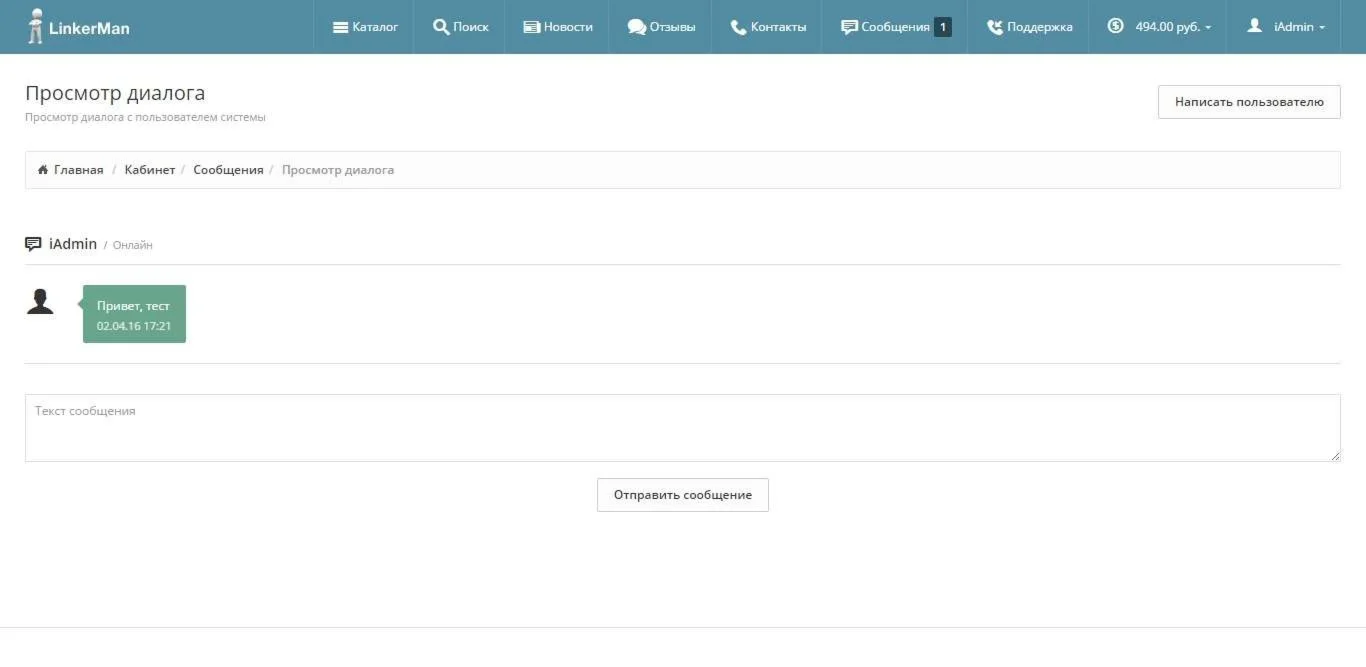
Task: Click the Привет, тест message bubble
Action: (134, 314)
